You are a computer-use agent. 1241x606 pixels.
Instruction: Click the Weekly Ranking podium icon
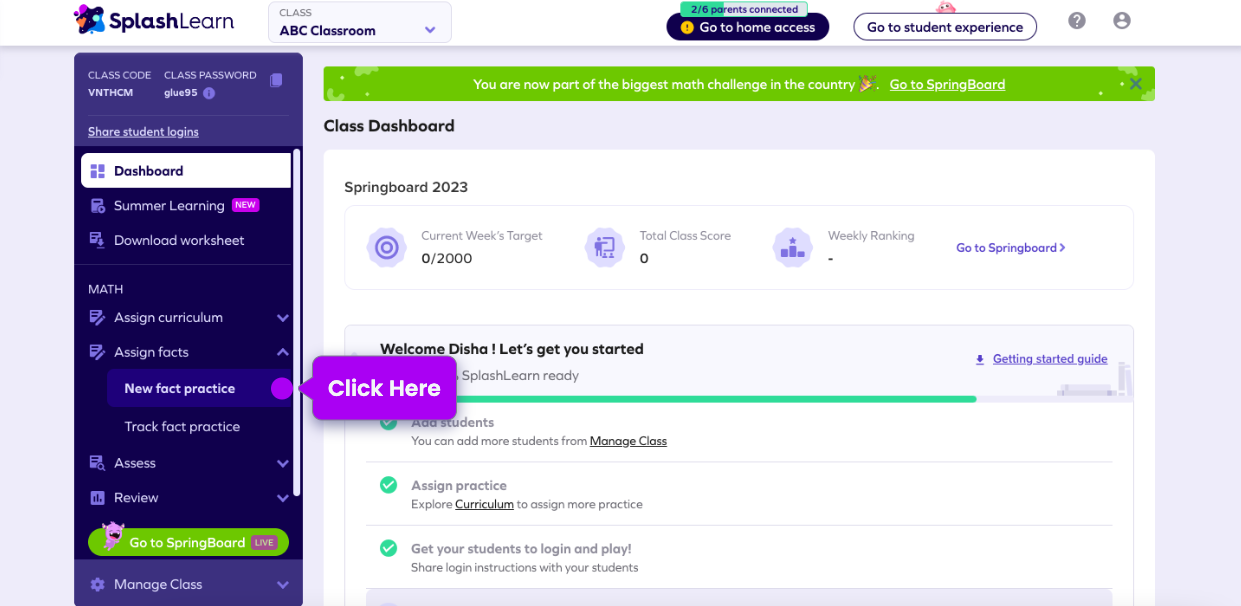pyautogui.click(x=793, y=247)
